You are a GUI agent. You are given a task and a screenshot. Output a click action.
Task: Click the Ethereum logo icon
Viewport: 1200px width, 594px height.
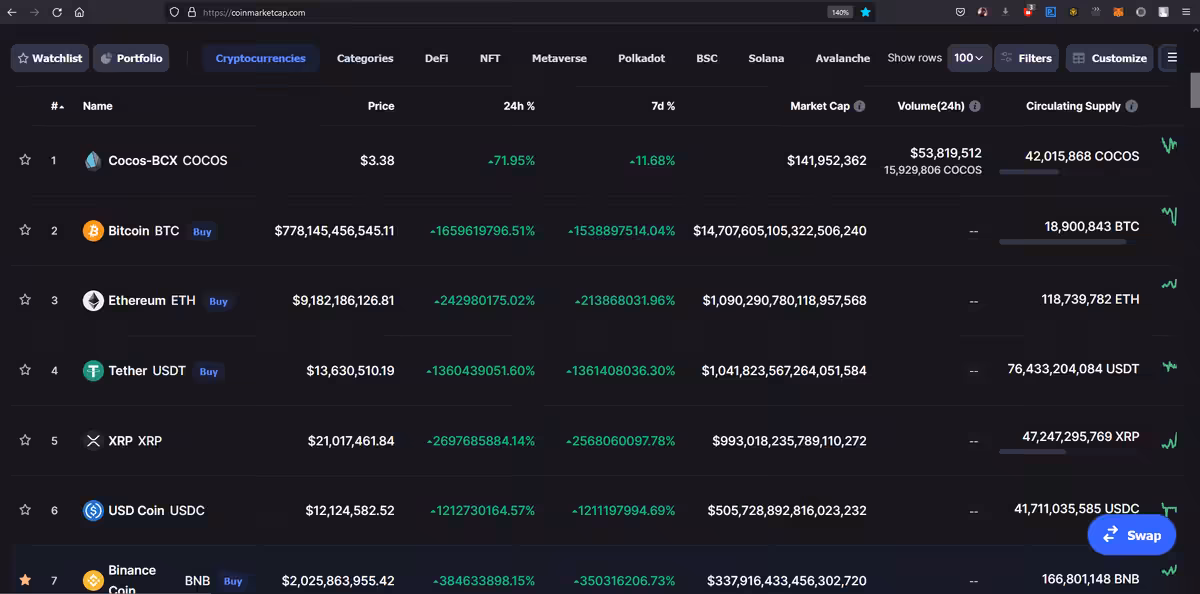(x=93, y=301)
